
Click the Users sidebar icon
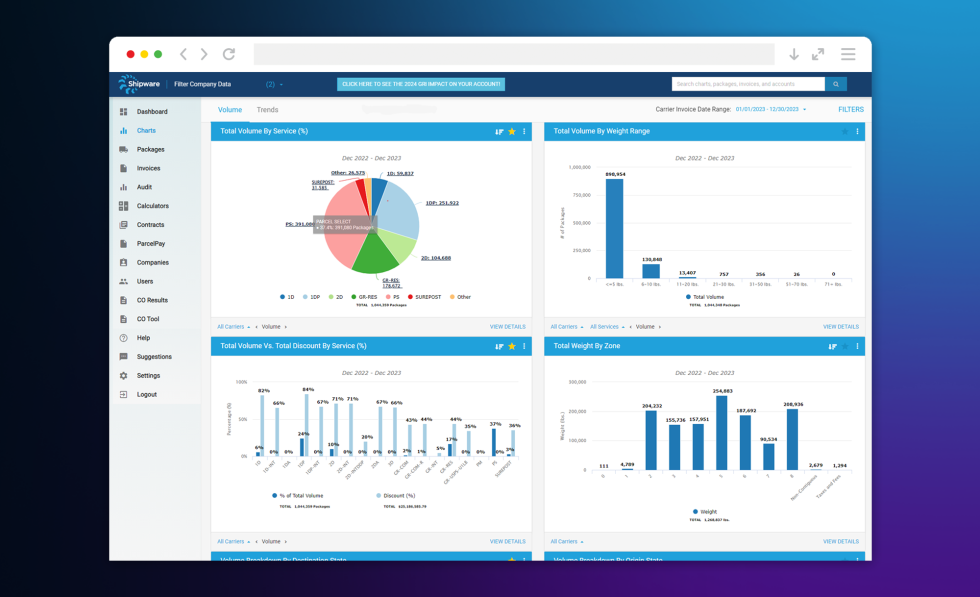pyautogui.click(x=124, y=282)
